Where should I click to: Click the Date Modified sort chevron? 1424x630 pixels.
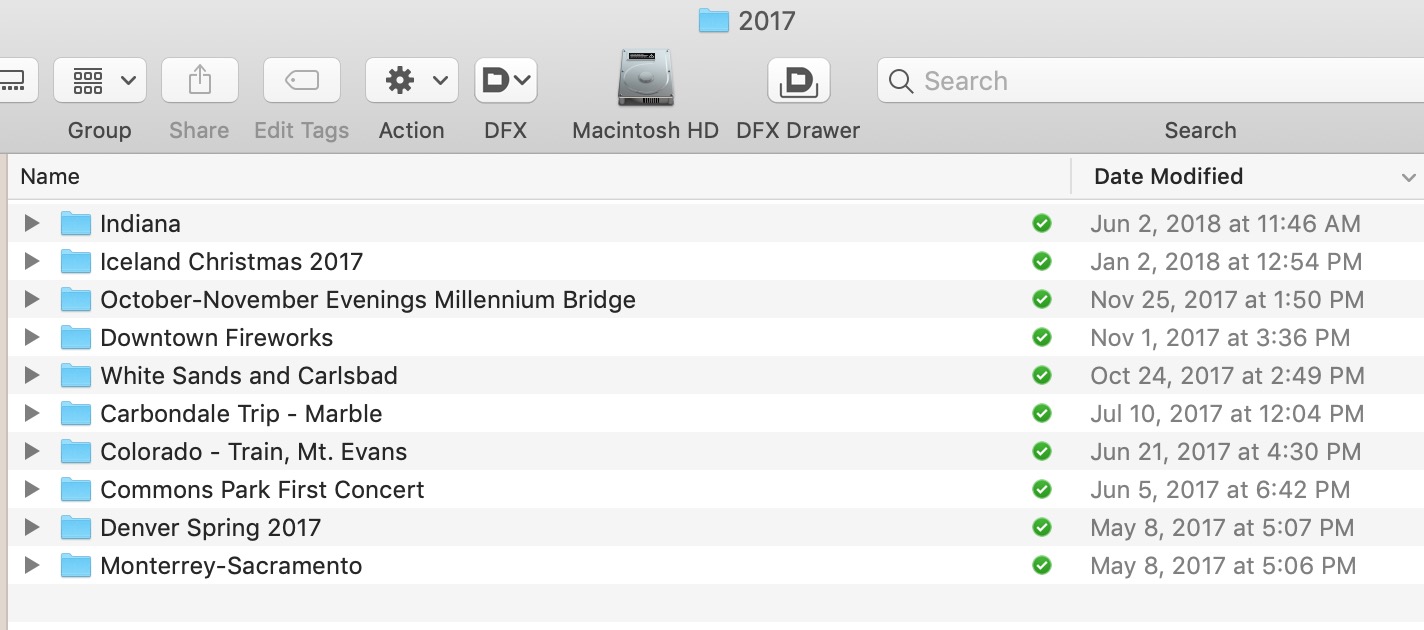tap(1408, 178)
